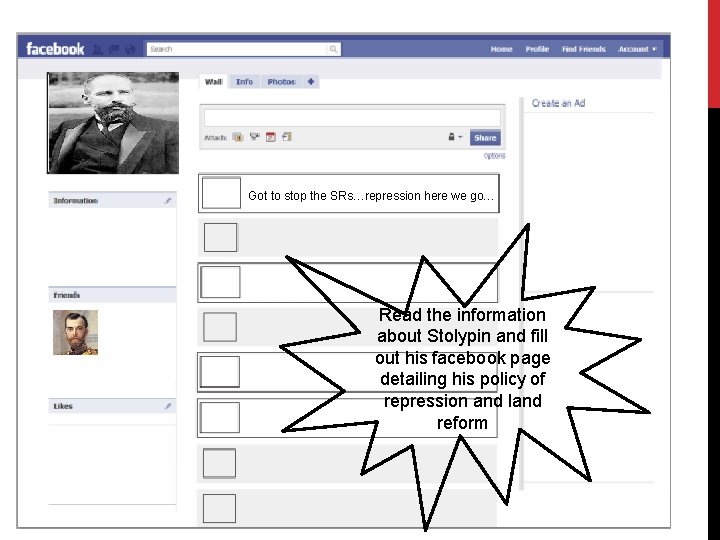
Task: Open the friend requests icon
Action: point(97,49)
